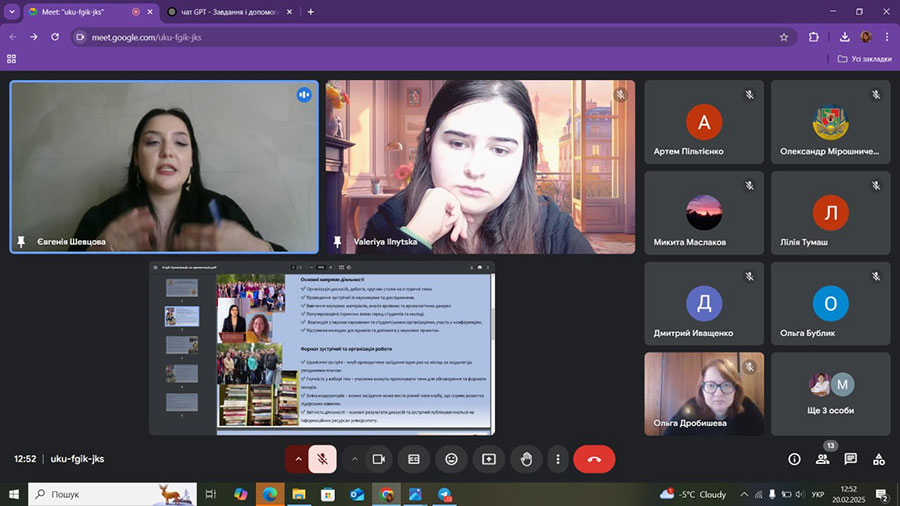Screen dimensions: 900x506
Task: Turn on closed captions
Action: pos(414,459)
